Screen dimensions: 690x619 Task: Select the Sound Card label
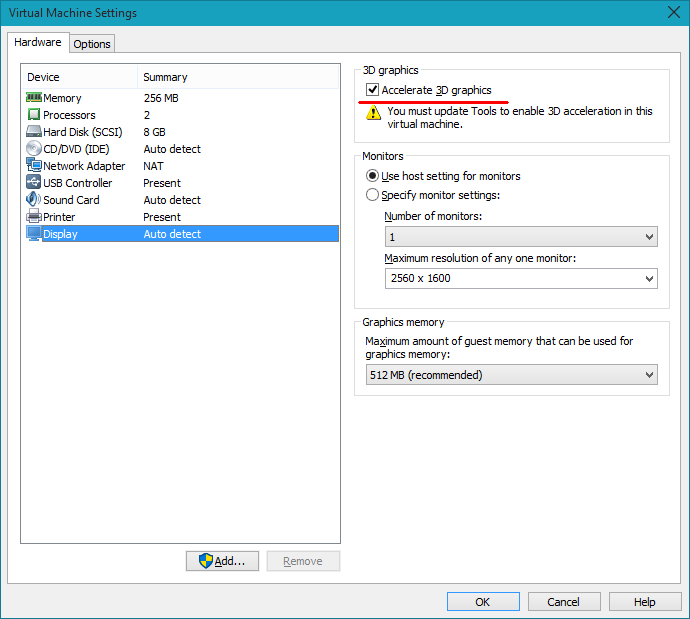(x=71, y=200)
